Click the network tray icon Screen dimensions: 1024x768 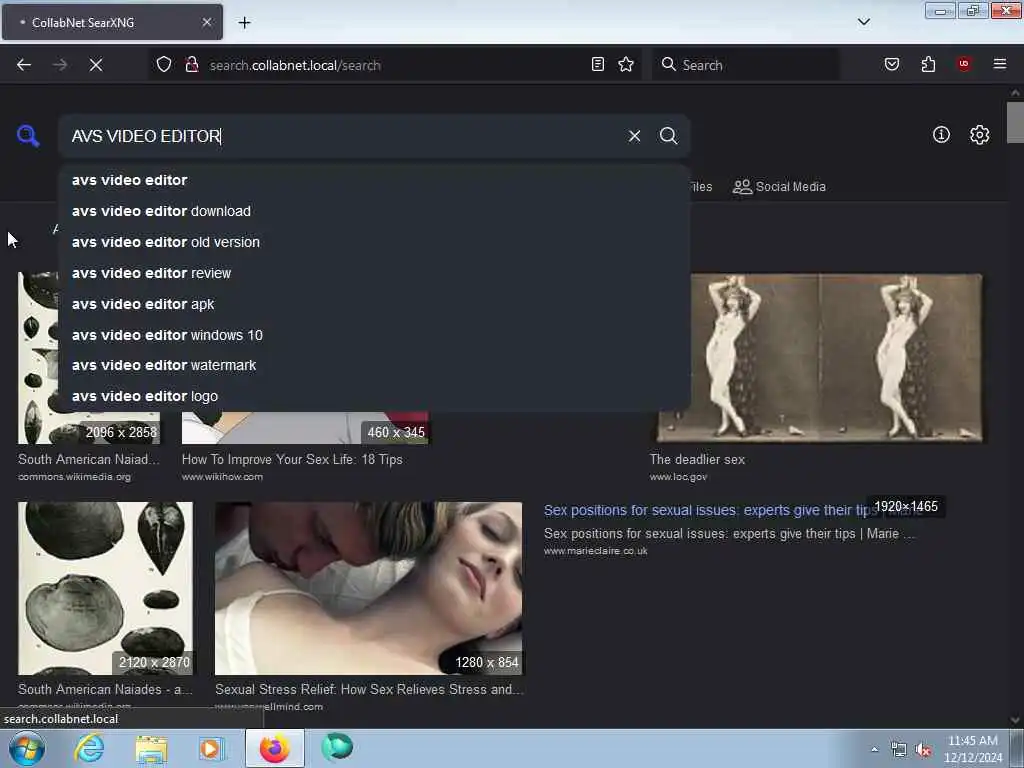pos(899,750)
